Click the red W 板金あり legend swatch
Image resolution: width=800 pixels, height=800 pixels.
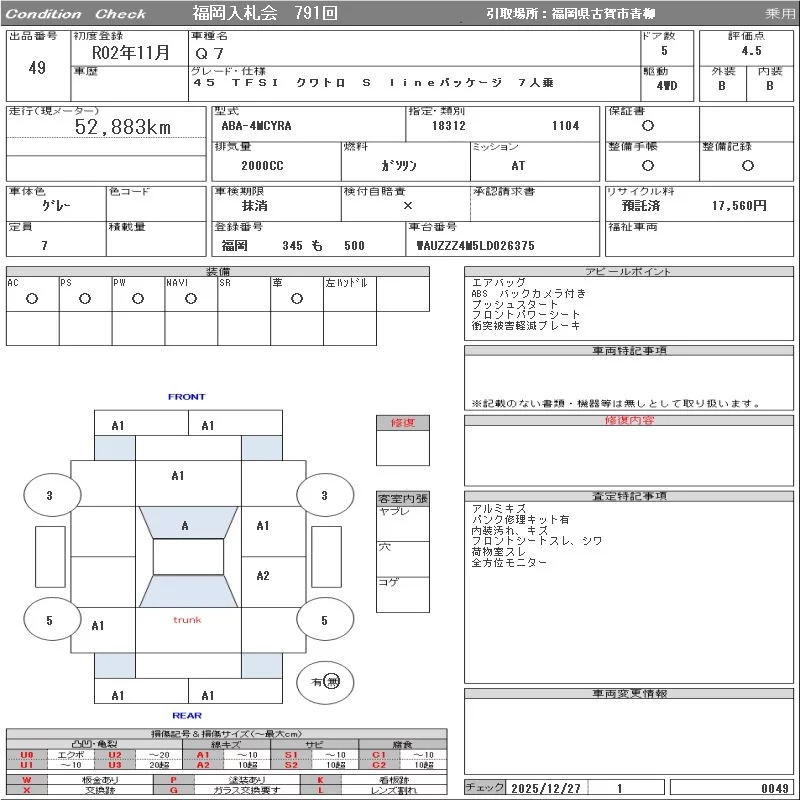[27, 779]
